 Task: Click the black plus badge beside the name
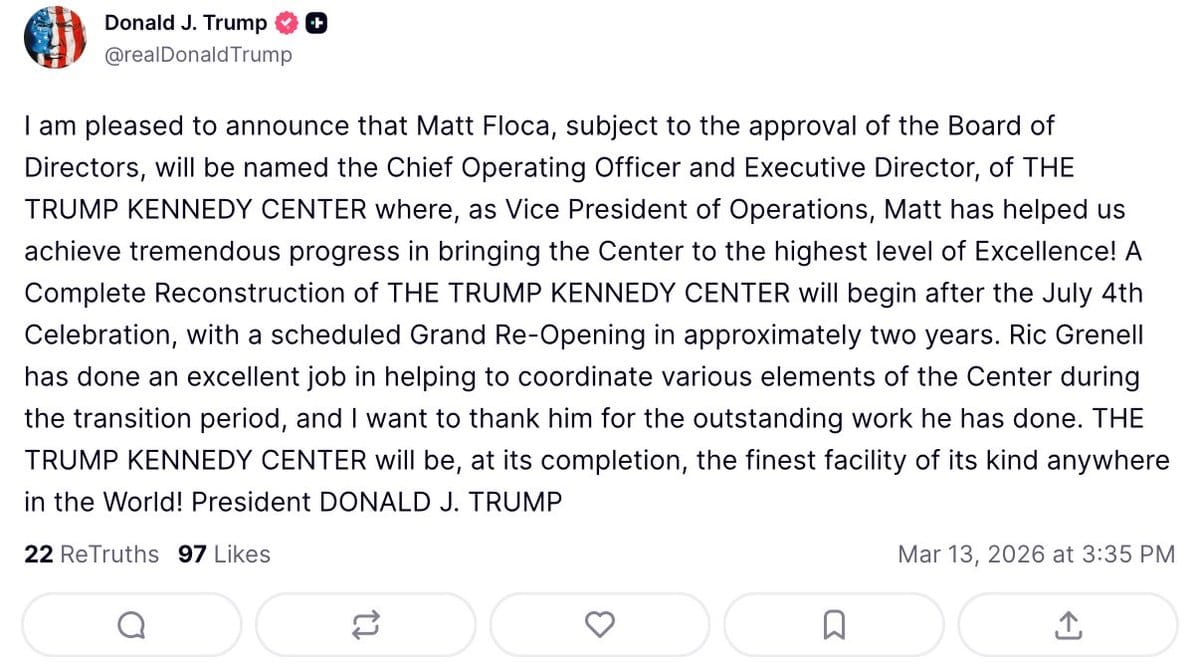tap(315, 23)
